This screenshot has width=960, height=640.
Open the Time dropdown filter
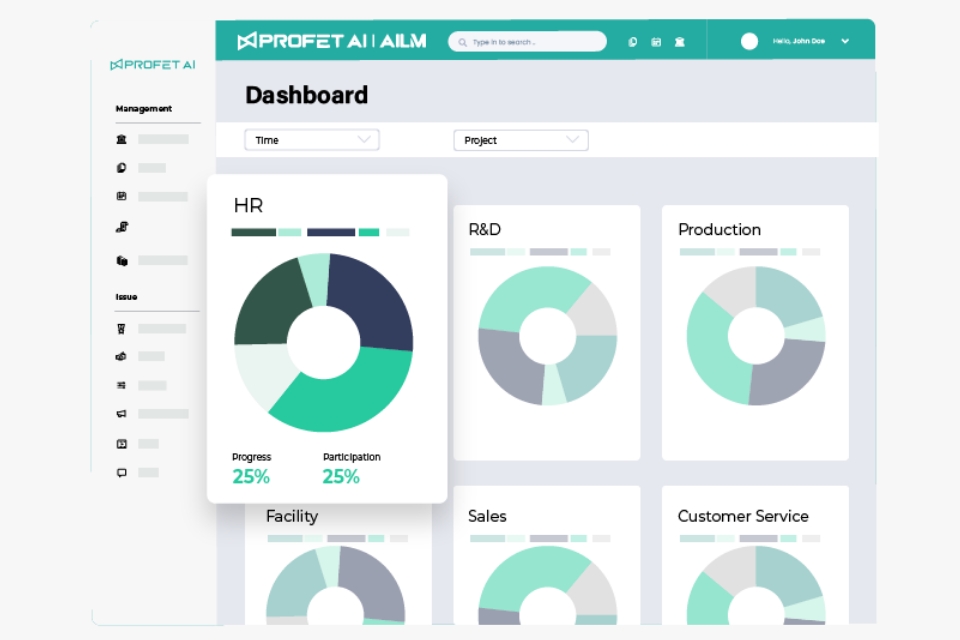coord(312,140)
